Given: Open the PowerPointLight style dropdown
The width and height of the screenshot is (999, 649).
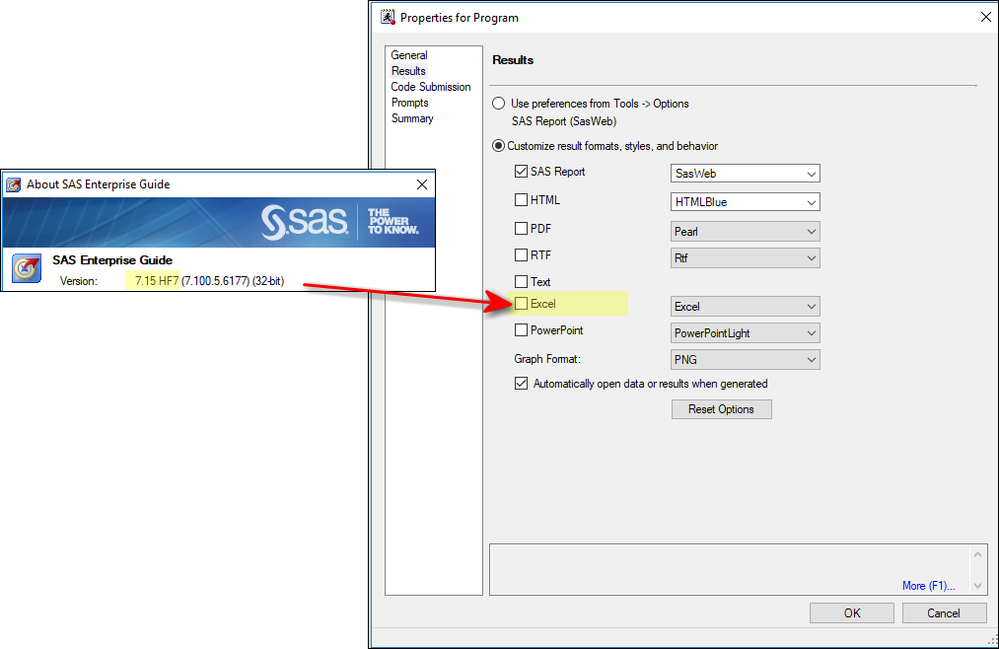Looking at the screenshot, I should (x=745, y=333).
